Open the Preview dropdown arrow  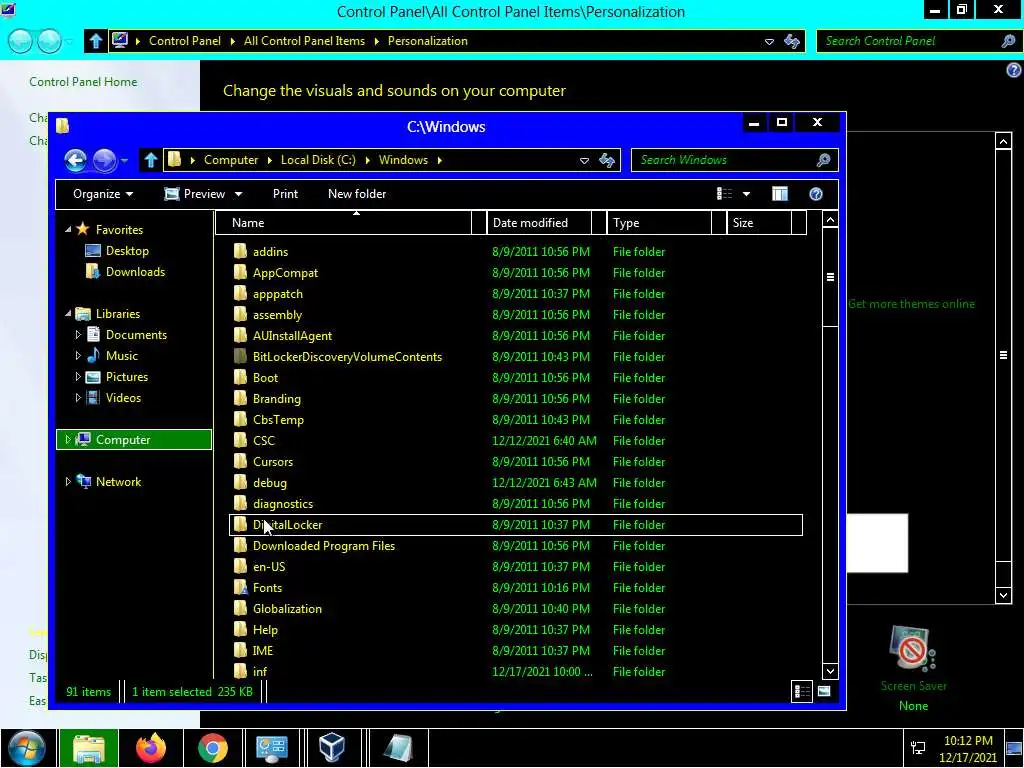pos(238,194)
